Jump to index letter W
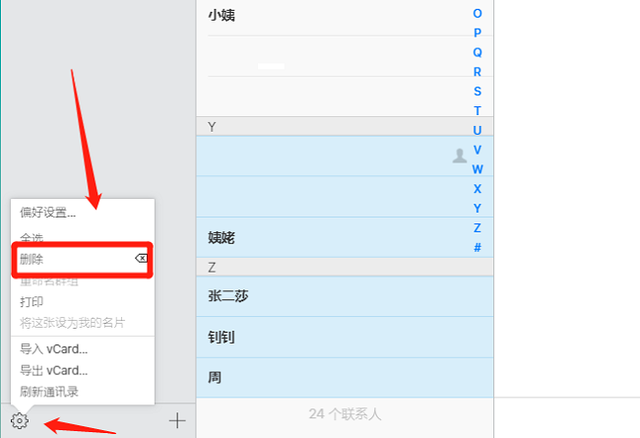 477,169
